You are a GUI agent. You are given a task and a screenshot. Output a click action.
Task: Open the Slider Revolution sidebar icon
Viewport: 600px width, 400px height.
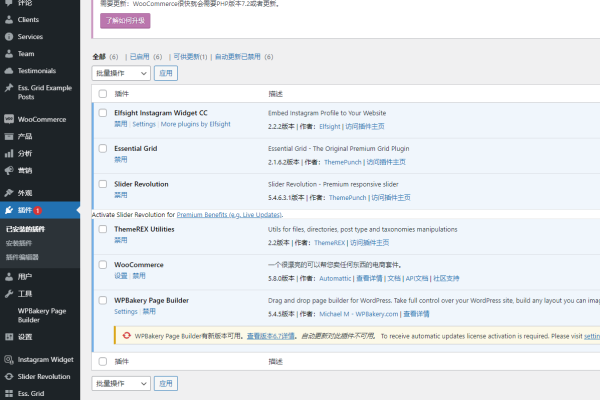coord(9,376)
